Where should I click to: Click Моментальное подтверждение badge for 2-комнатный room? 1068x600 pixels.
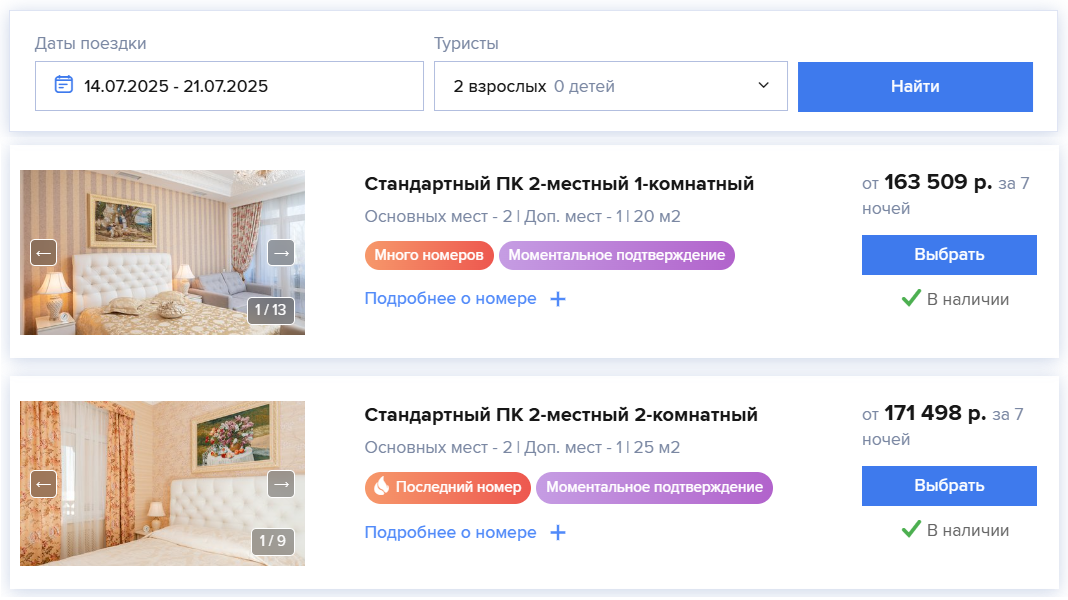pyautogui.click(x=654, y=488)
